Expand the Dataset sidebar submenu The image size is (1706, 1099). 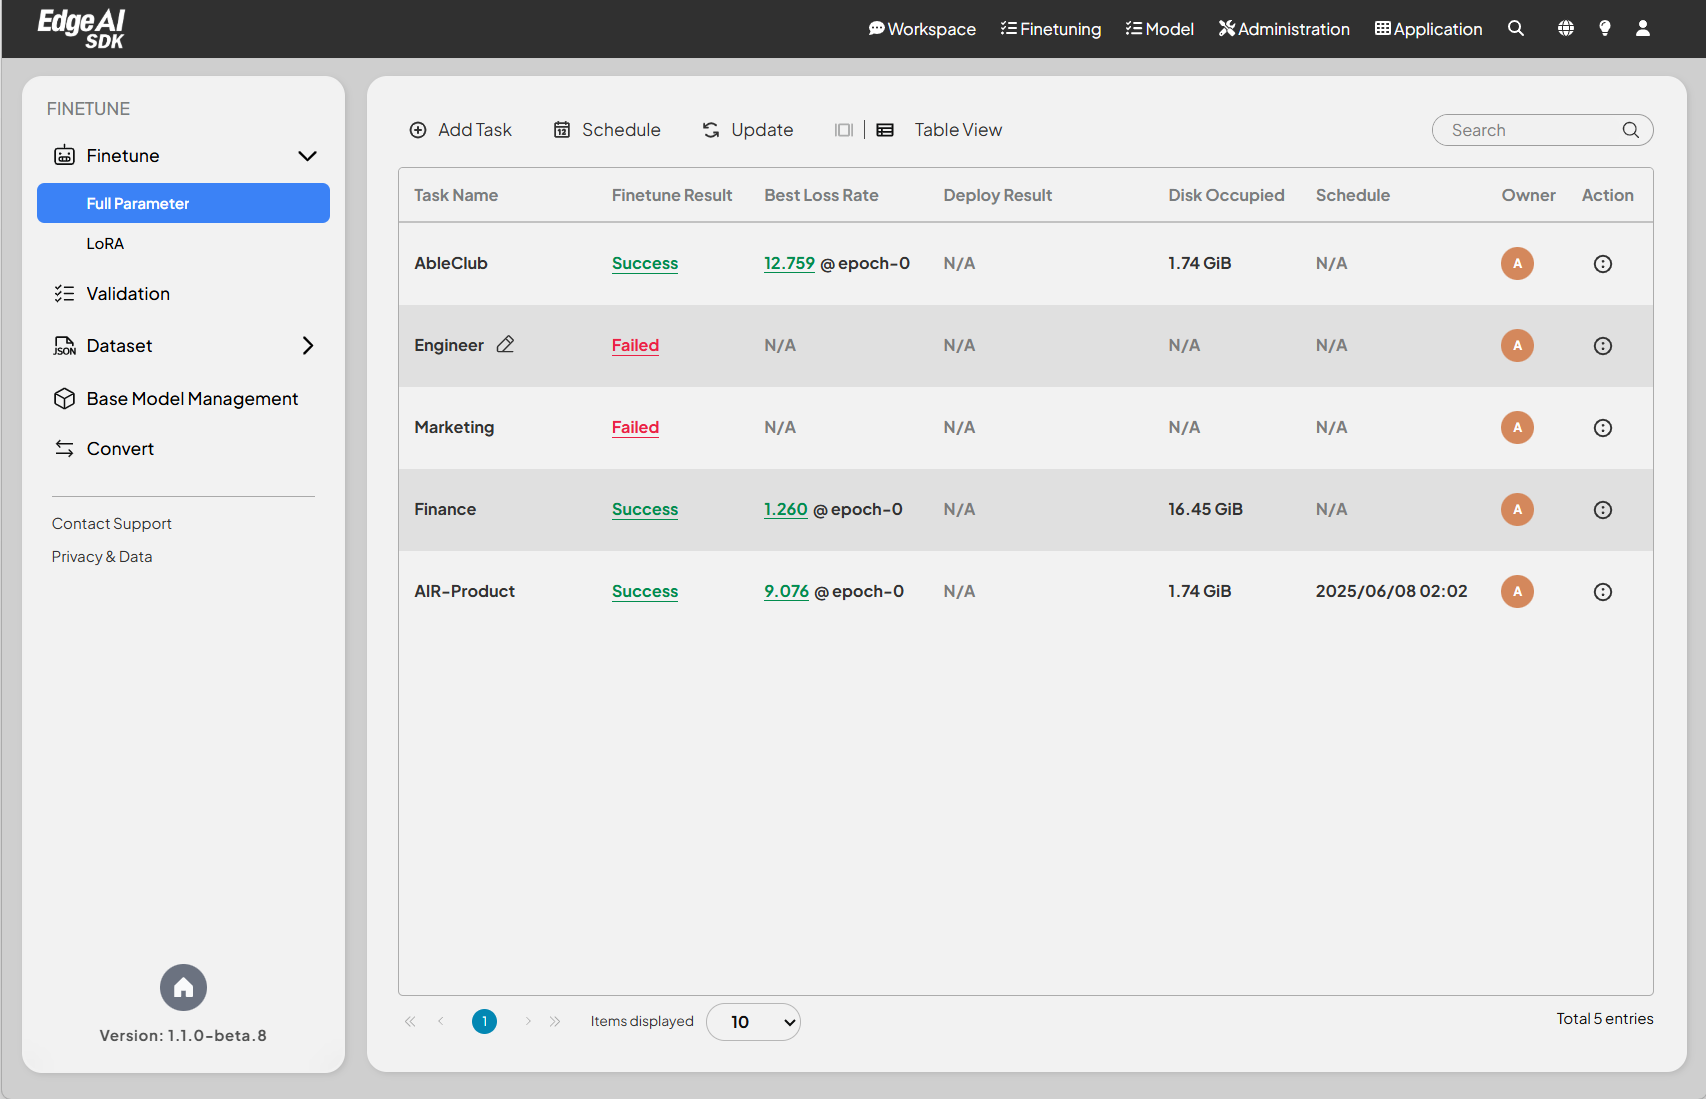coord(307,346)
